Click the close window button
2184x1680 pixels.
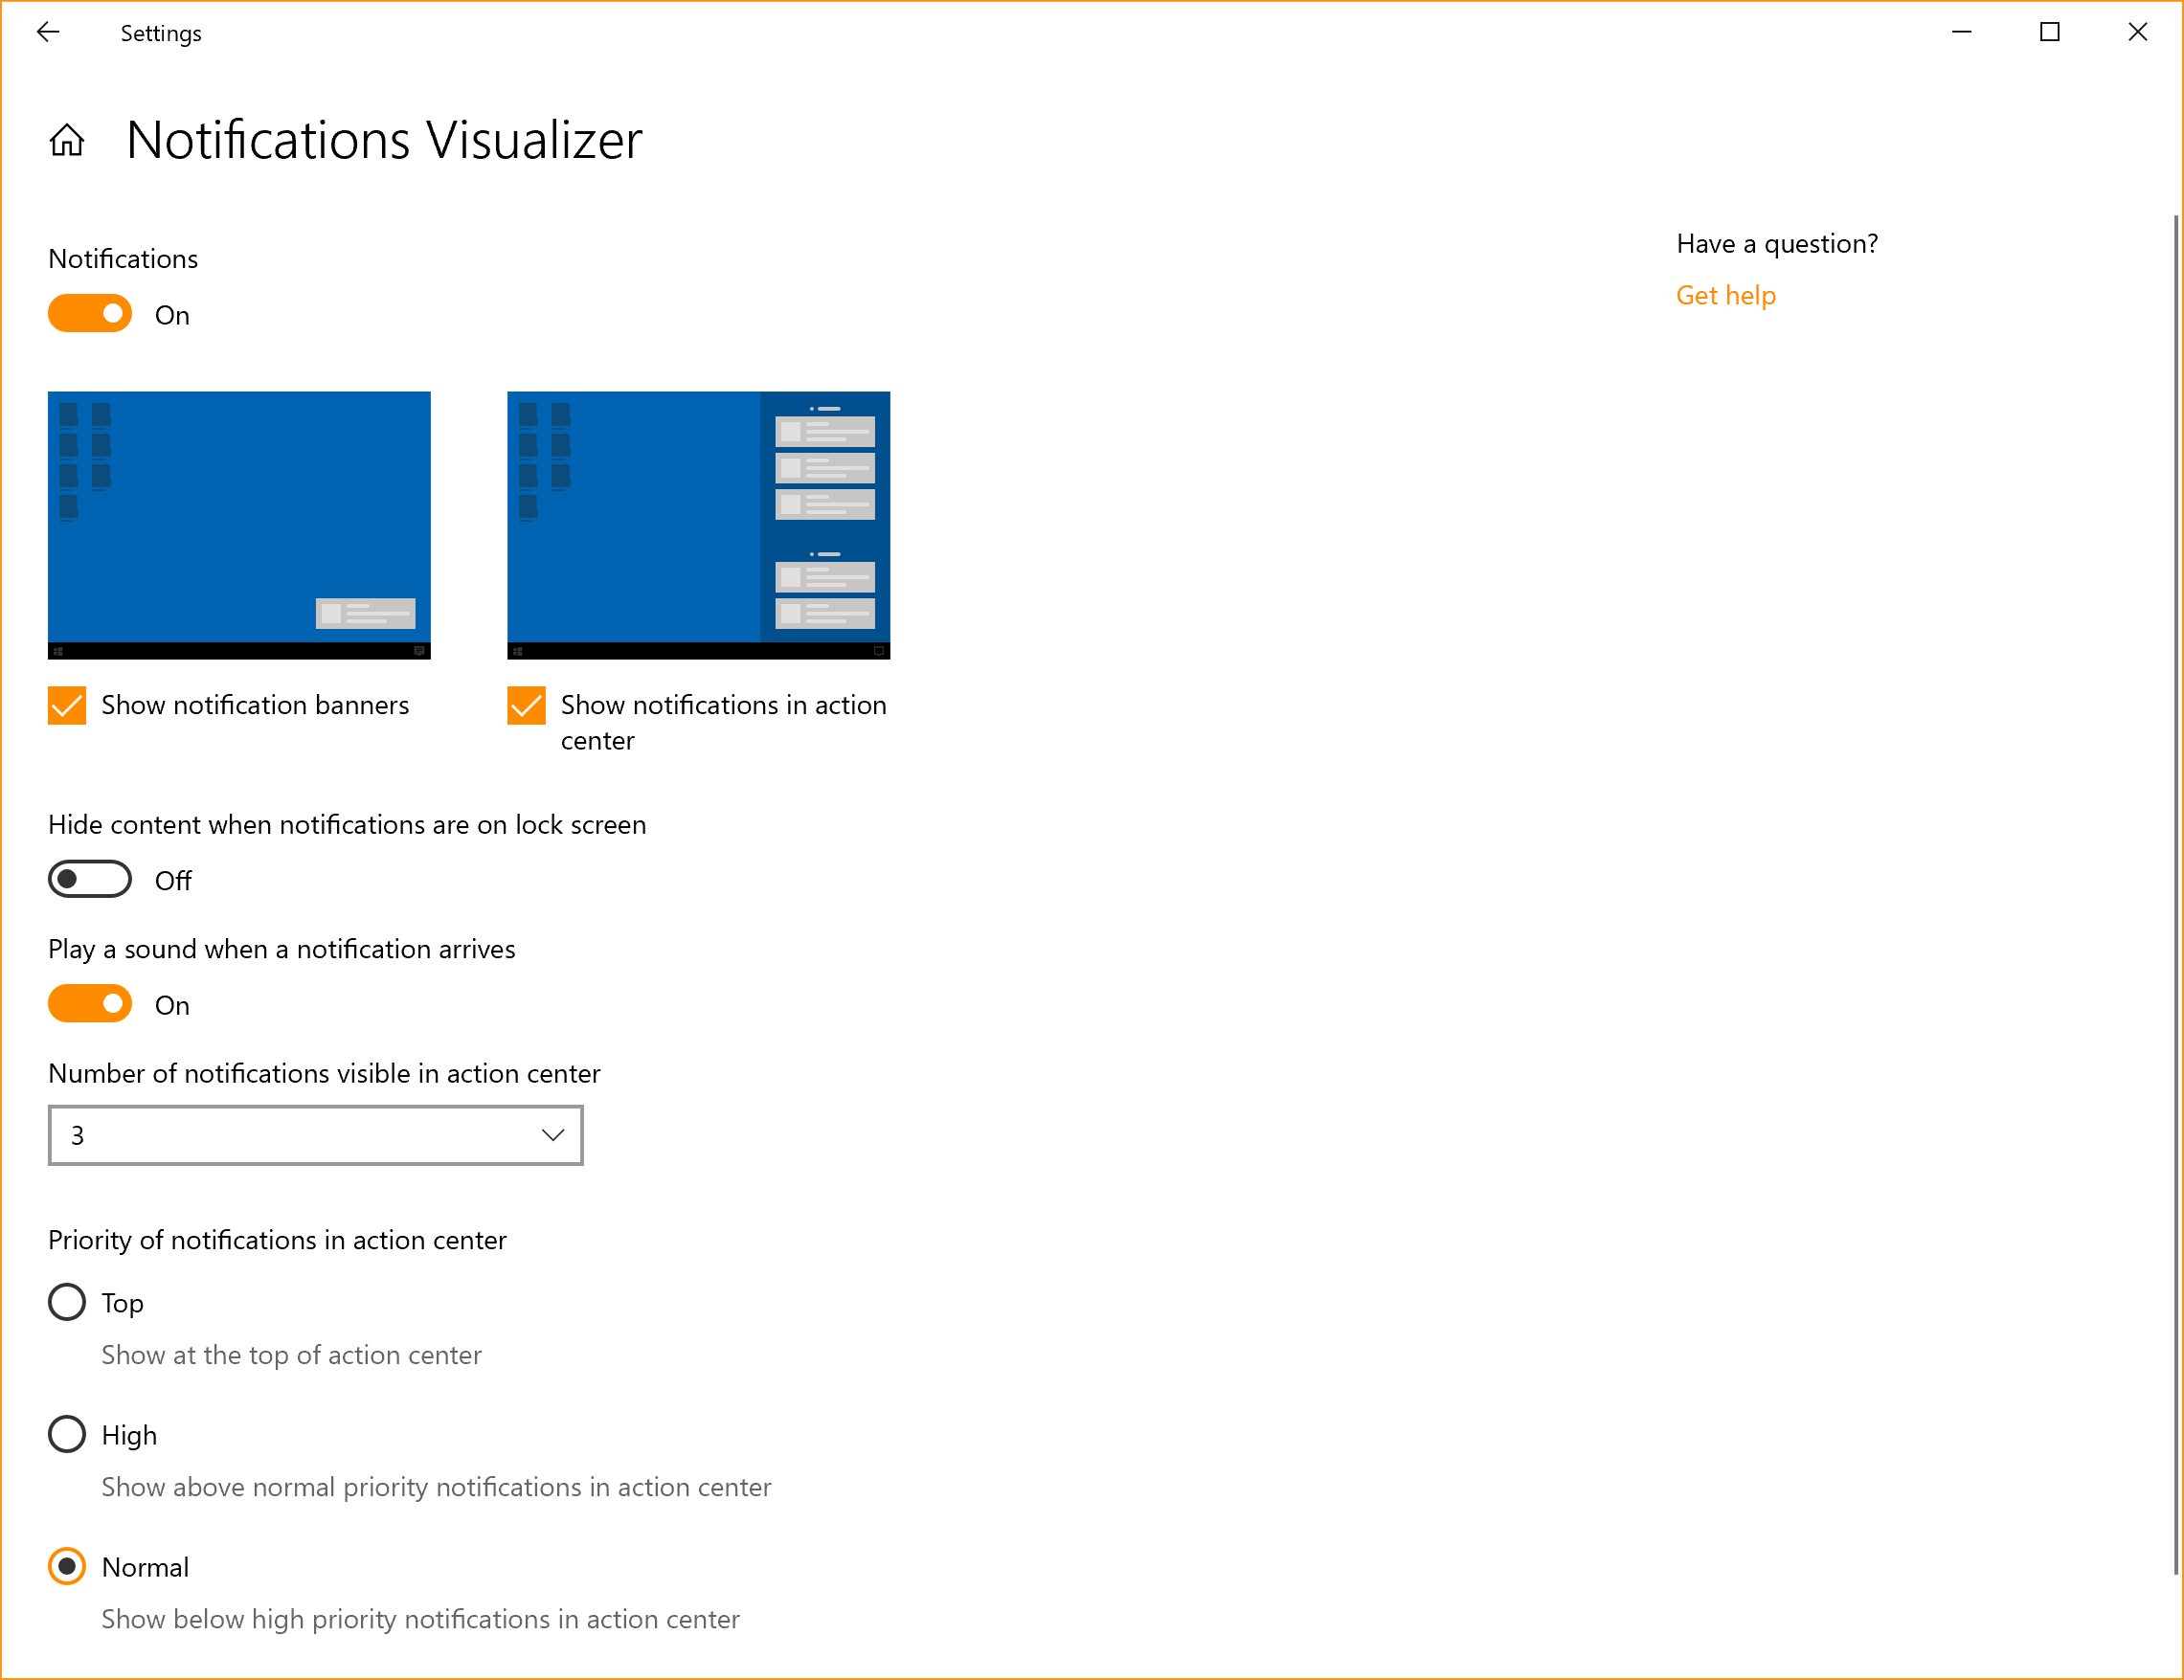tap(2138, 30)
